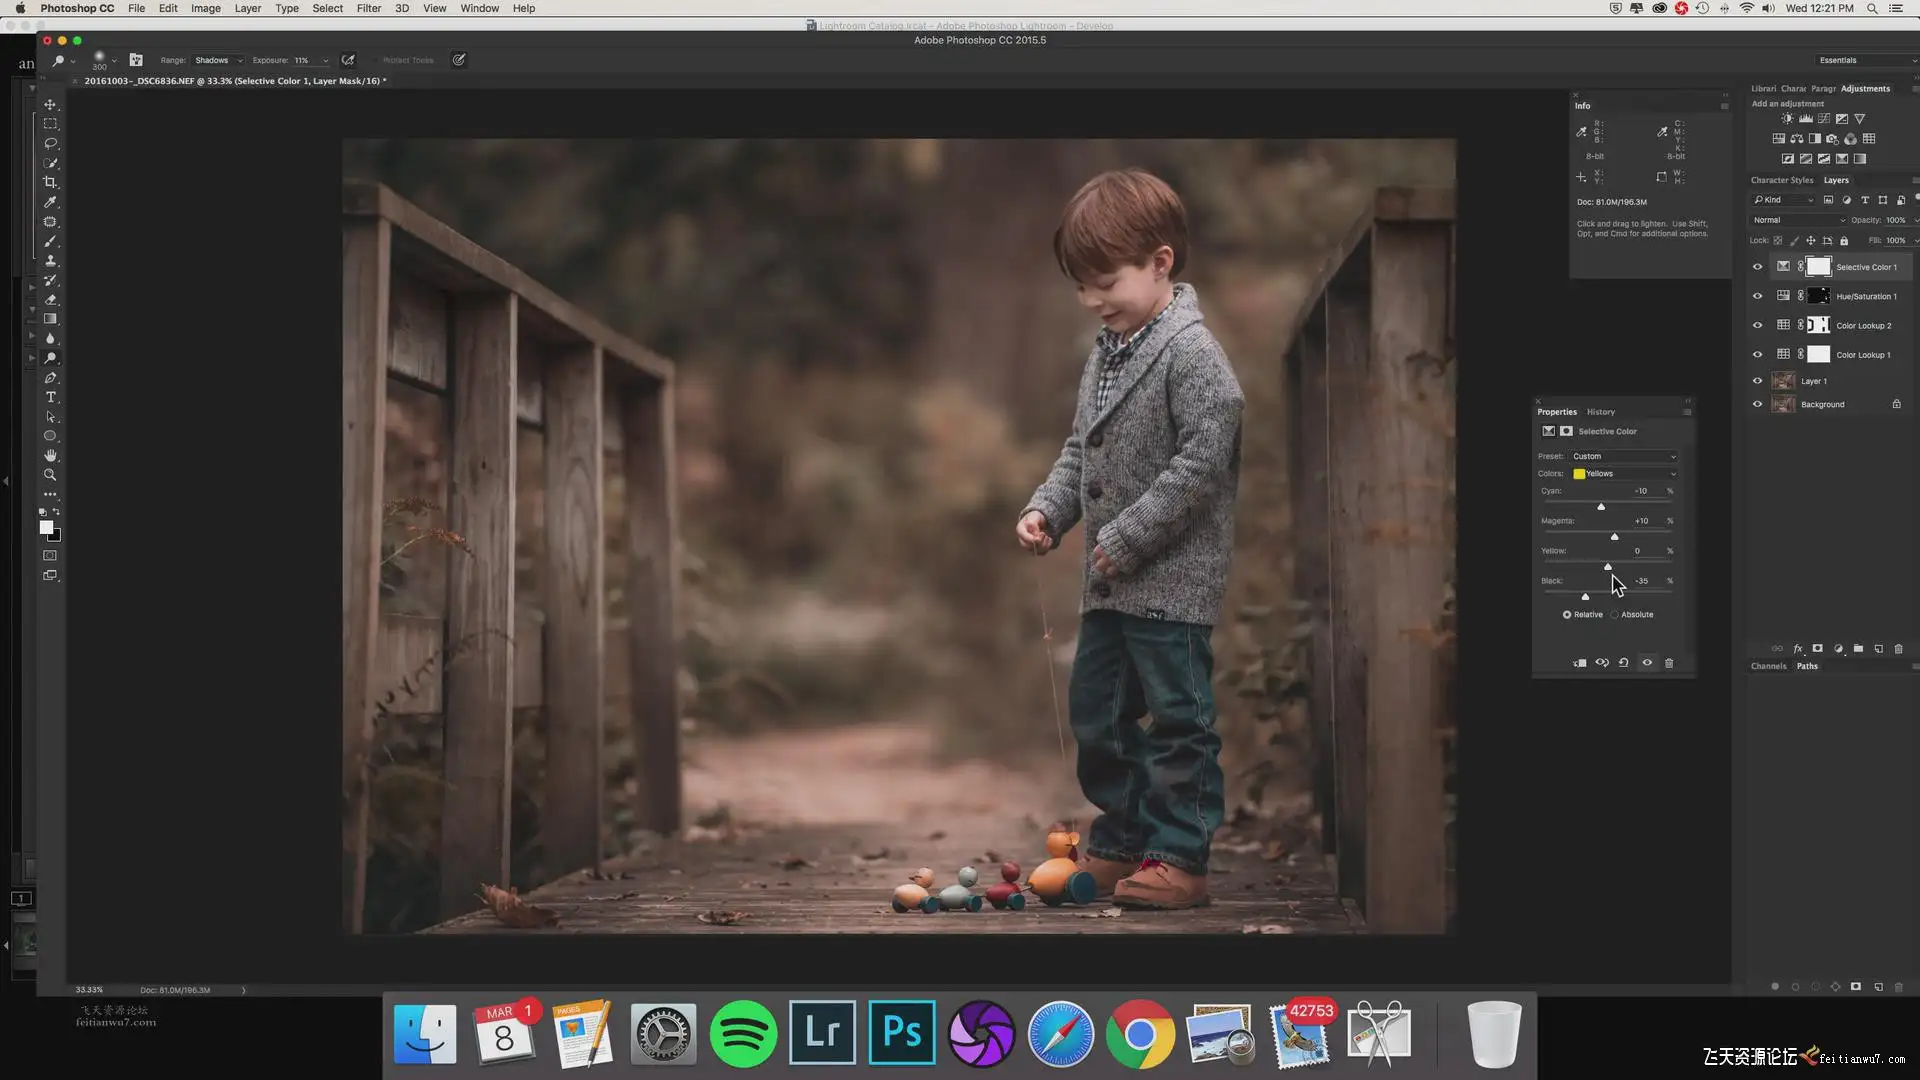Select the Crop tool
This screenshot has width=1920, height=1080.
50,182
